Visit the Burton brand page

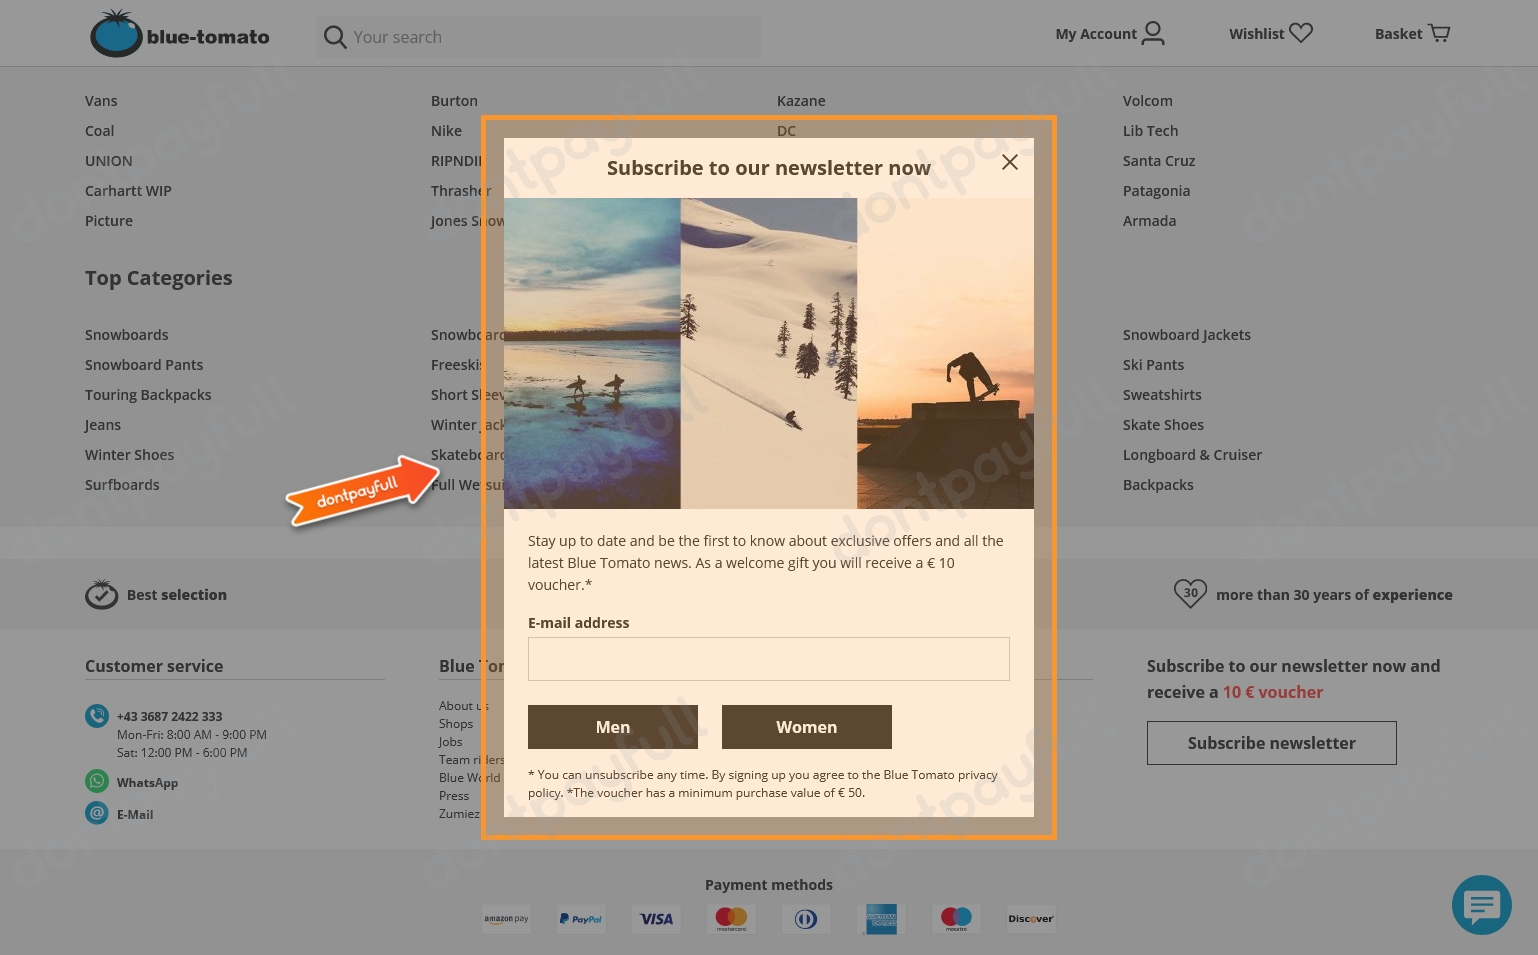pyautogui.click(x=454, y=100)
